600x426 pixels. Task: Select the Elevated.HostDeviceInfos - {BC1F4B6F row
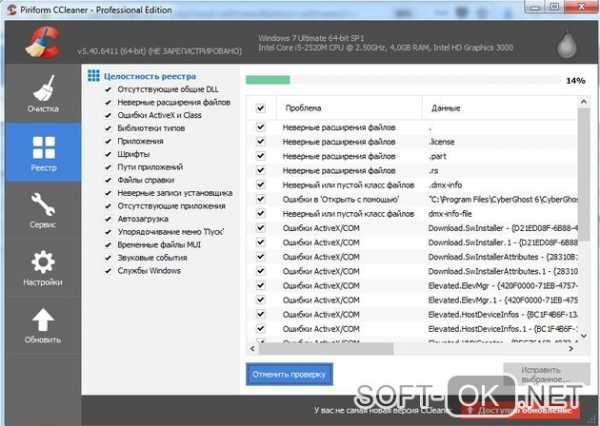[412, 314]
